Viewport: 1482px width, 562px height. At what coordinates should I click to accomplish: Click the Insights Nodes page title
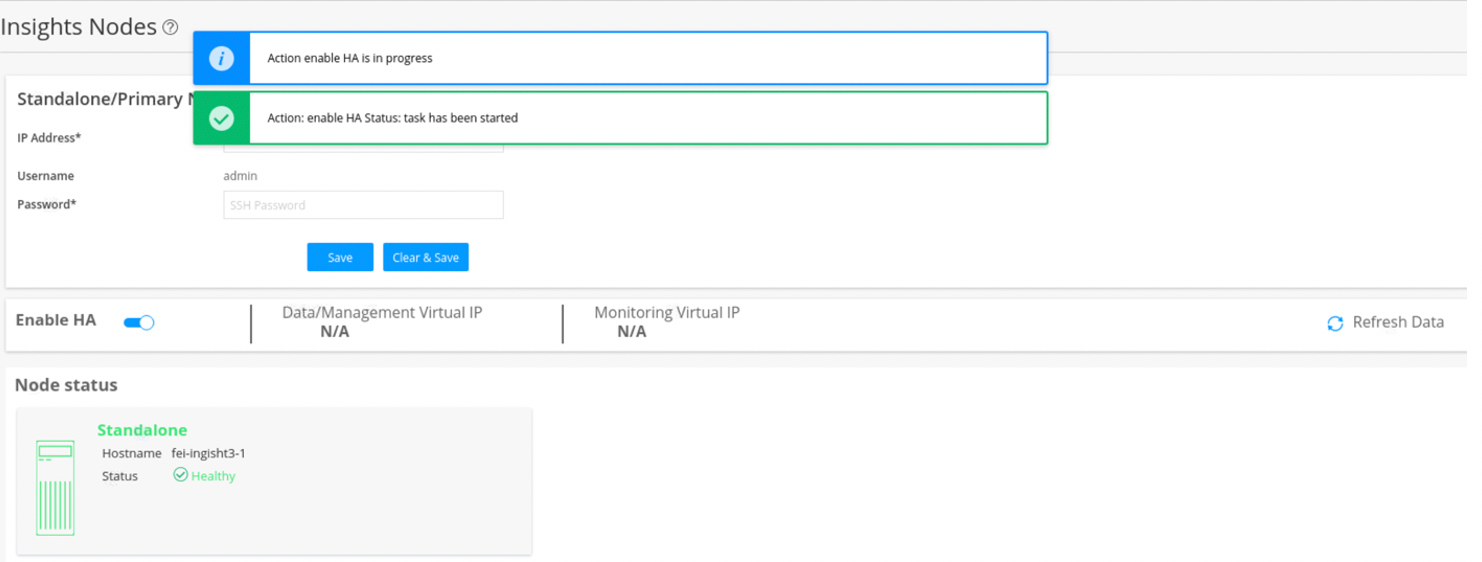(x=79, y=27)
